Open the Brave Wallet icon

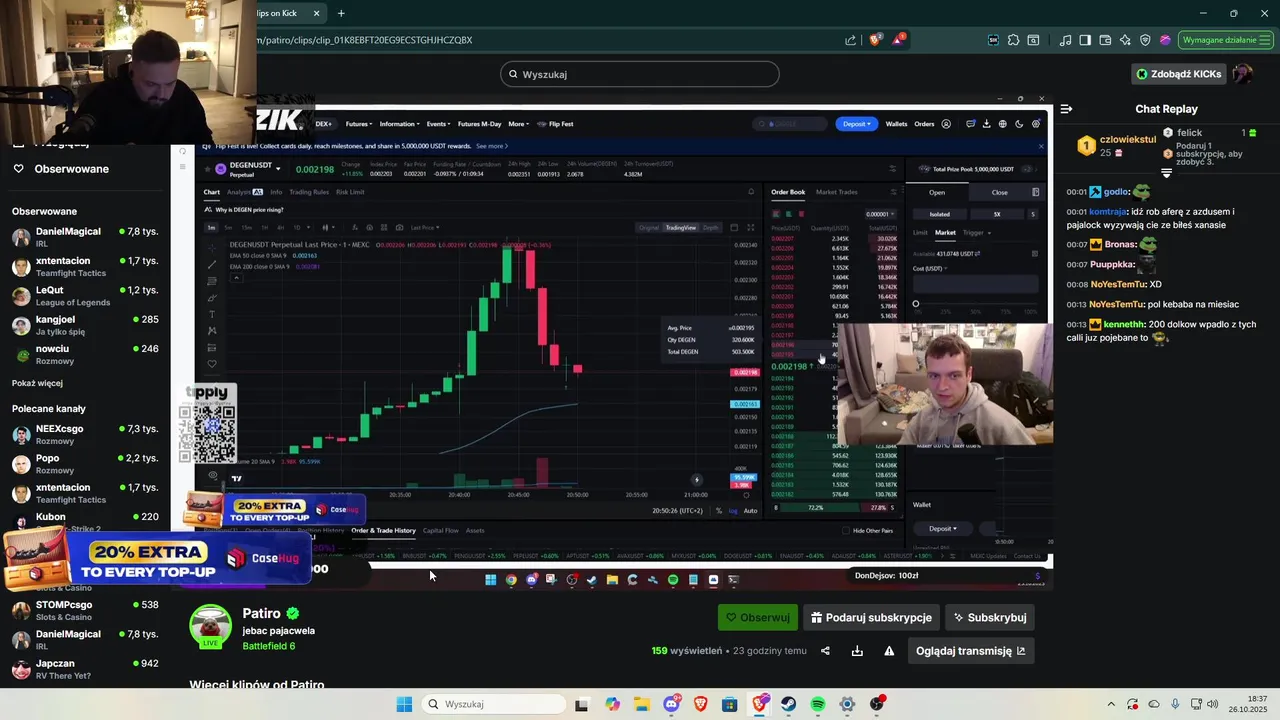click(1105, 40)
